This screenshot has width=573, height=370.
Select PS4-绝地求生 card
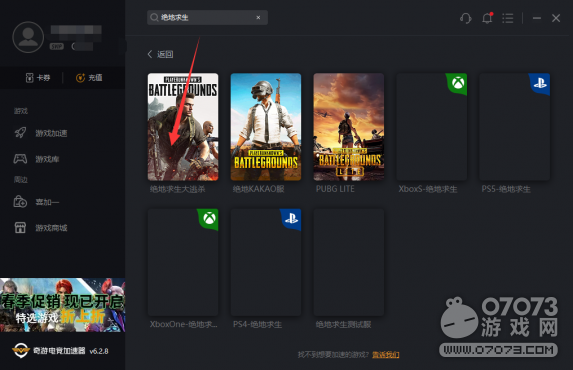click(x=266, y=262)
